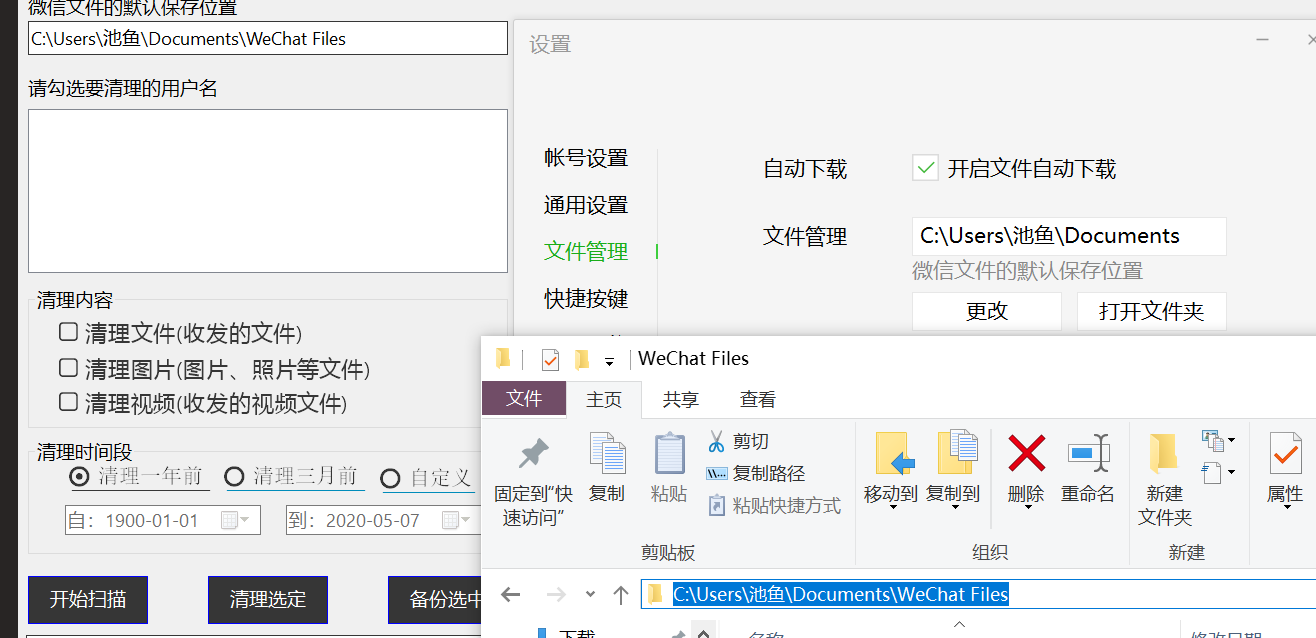Open 快捷按键 in settings sidebar

[586, 299]
